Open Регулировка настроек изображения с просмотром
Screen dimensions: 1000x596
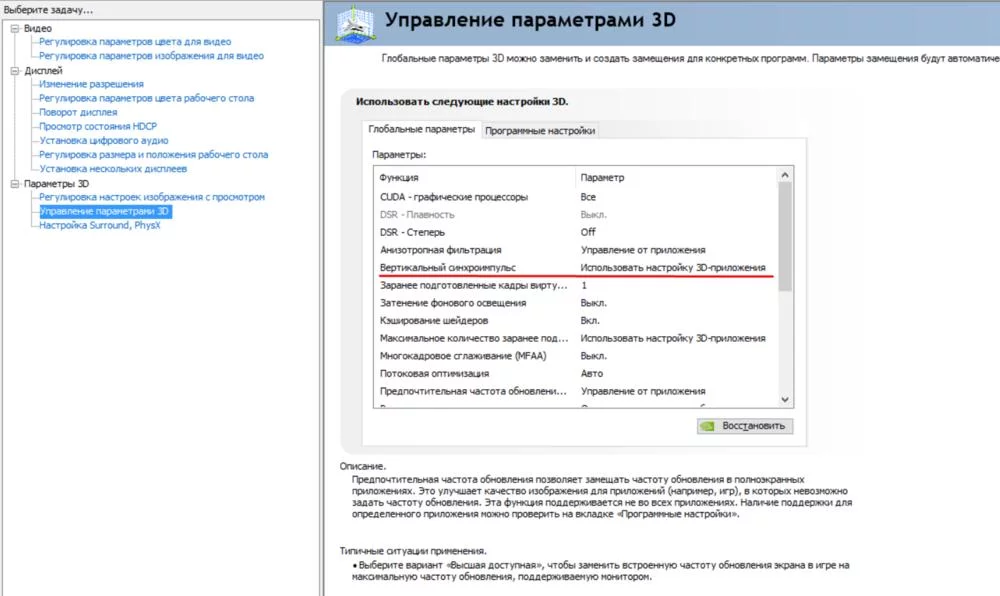[152, 197]
